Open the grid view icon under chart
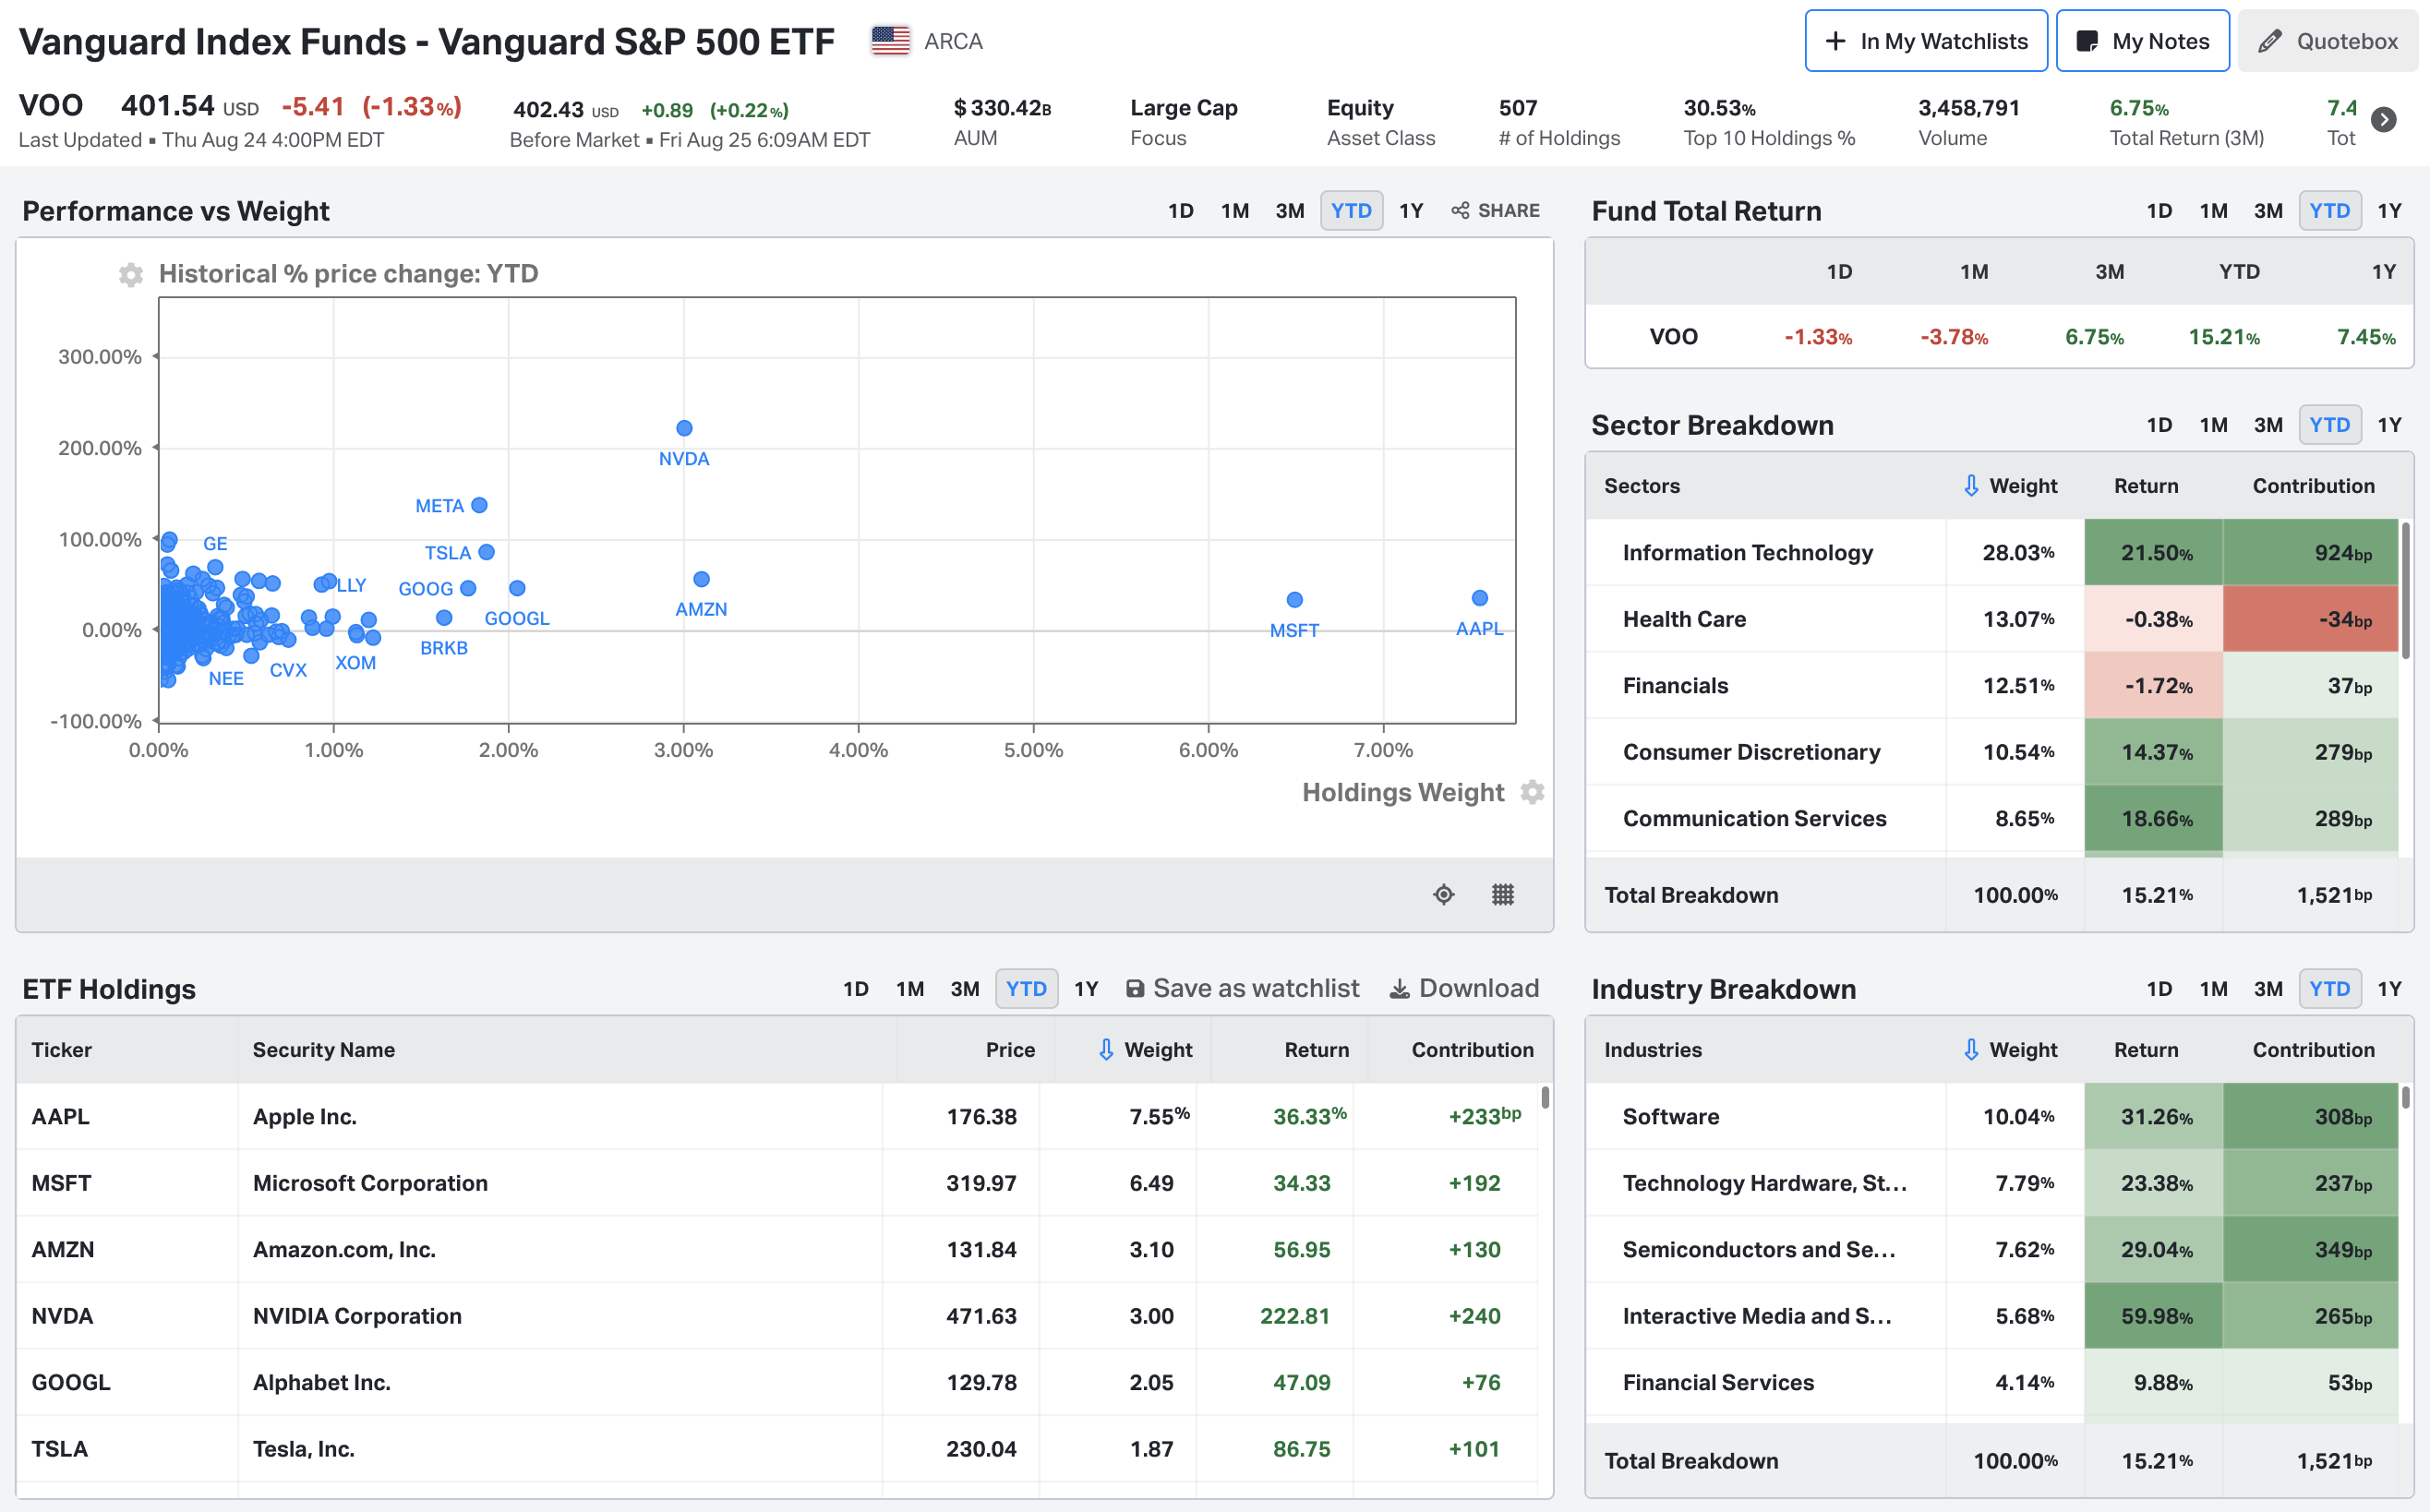 click(x=1502, y=894)
